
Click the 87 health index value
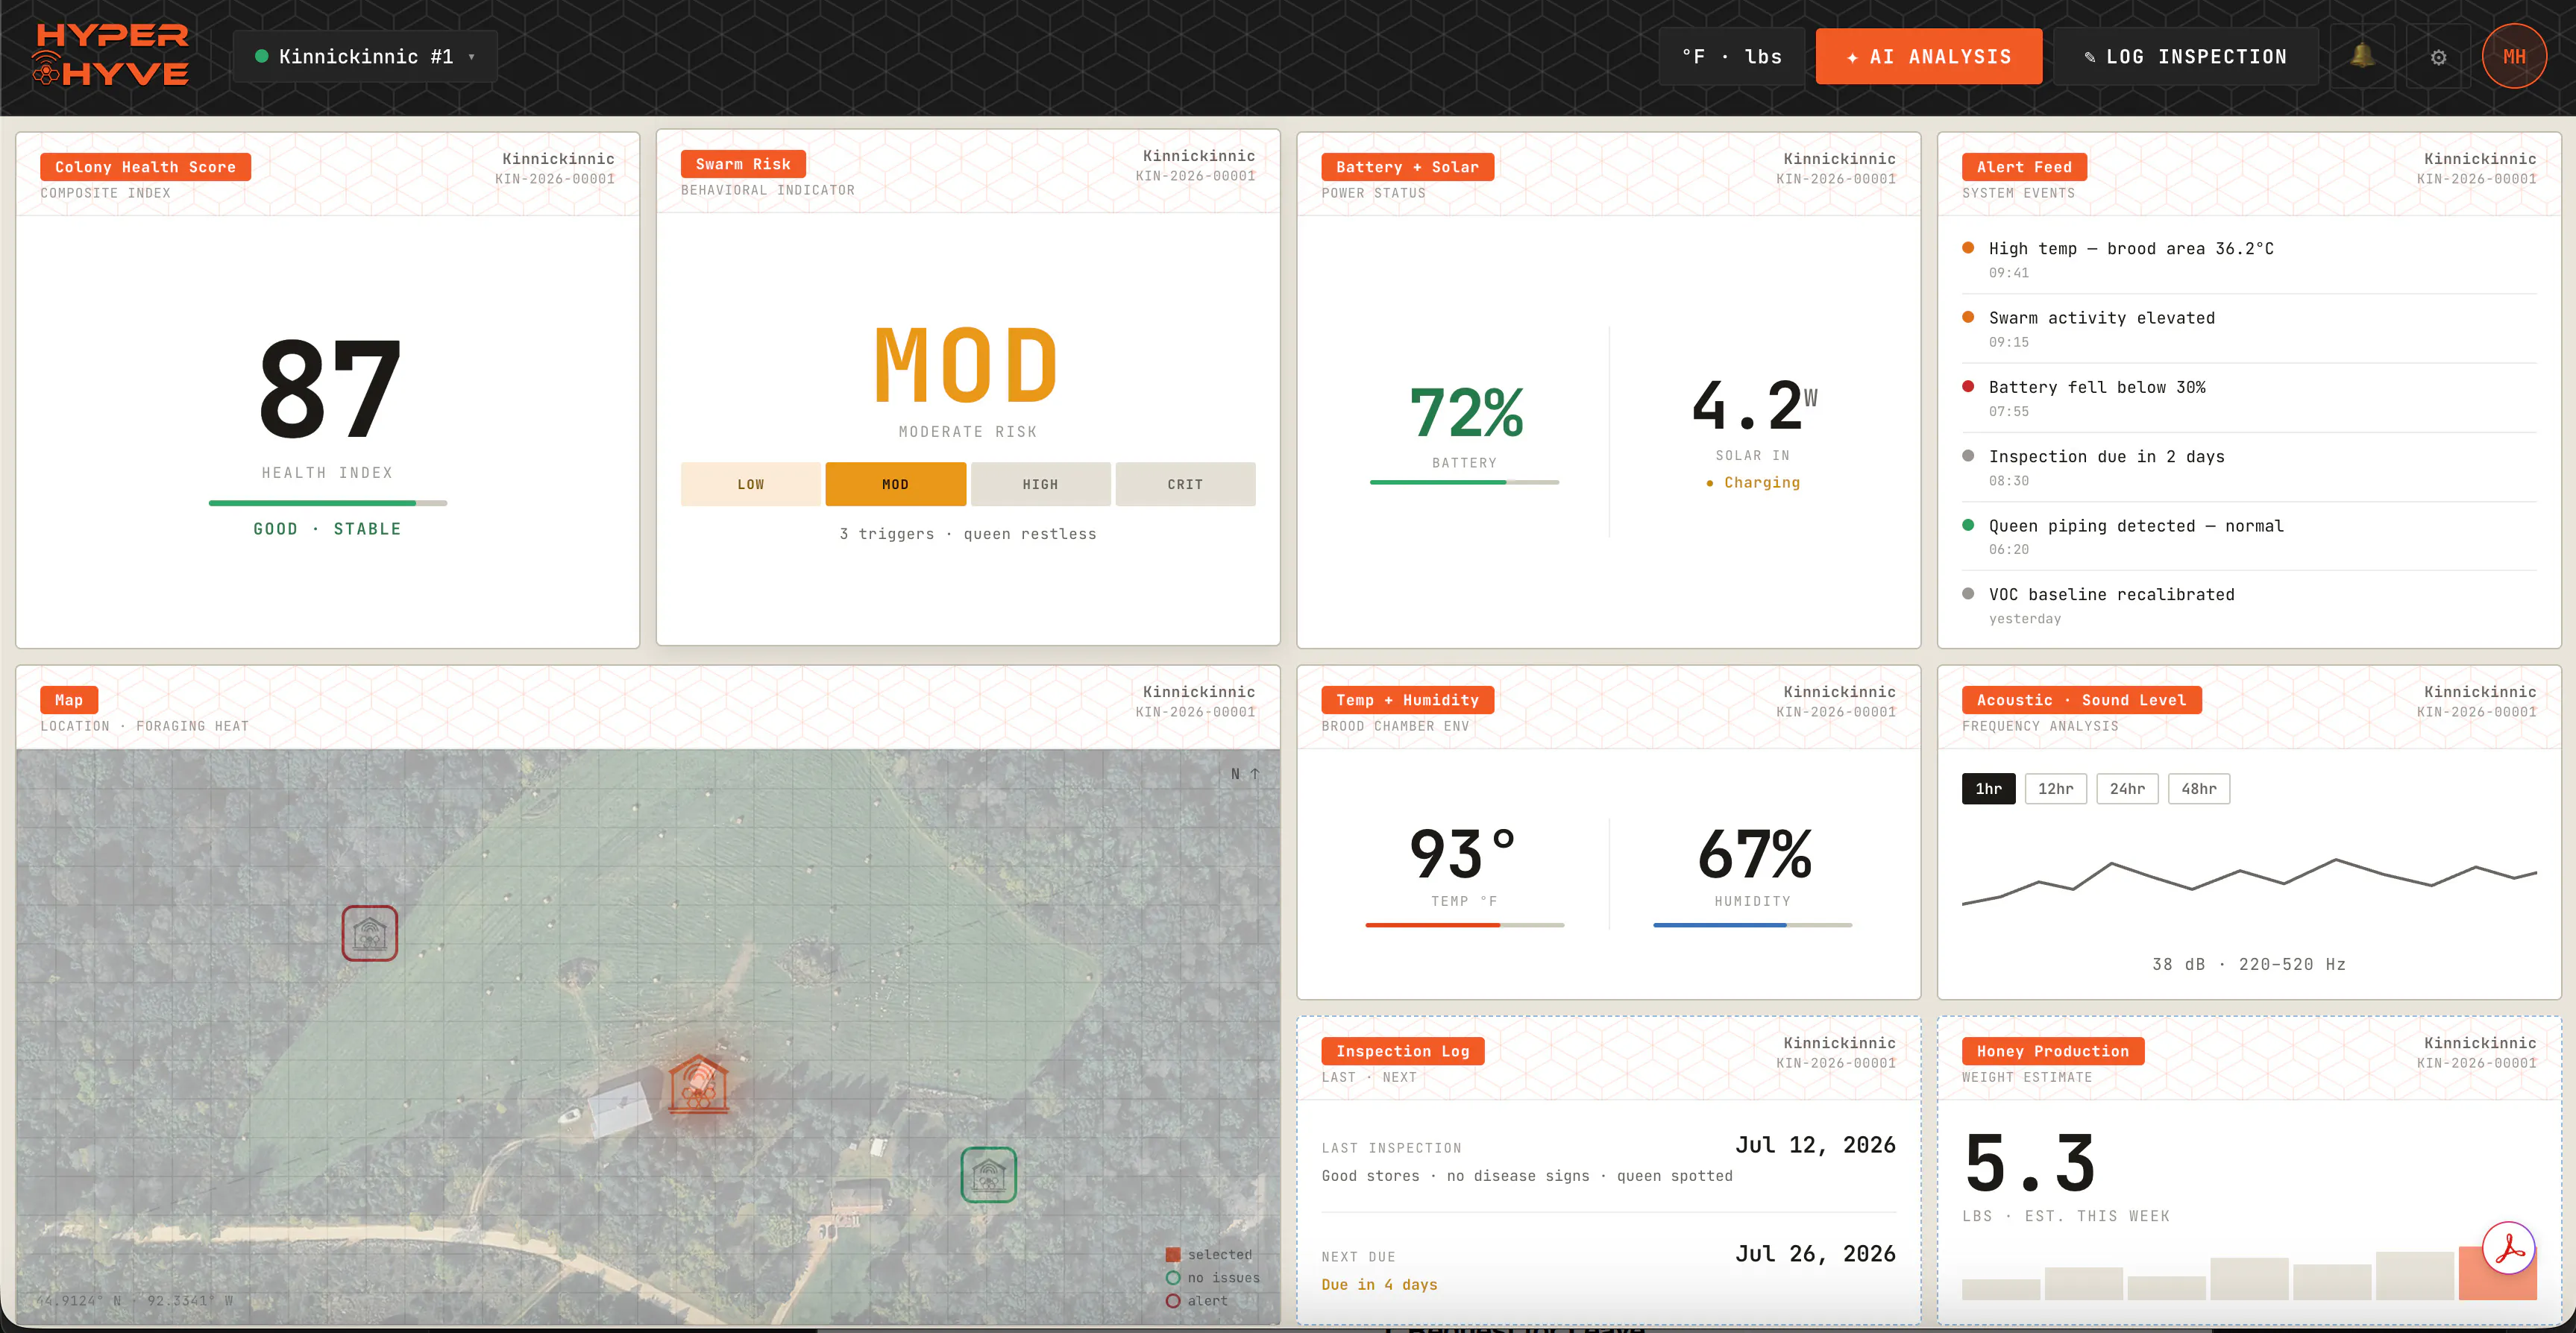(x=329, y=390)
